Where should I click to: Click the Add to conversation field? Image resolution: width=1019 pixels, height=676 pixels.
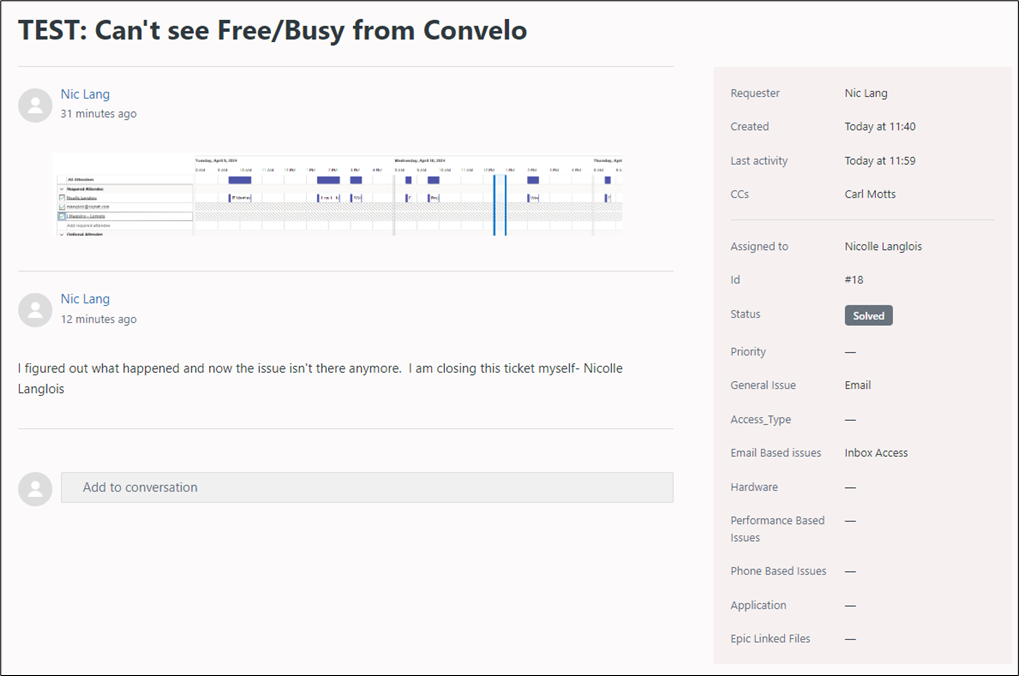coord(366,488)
